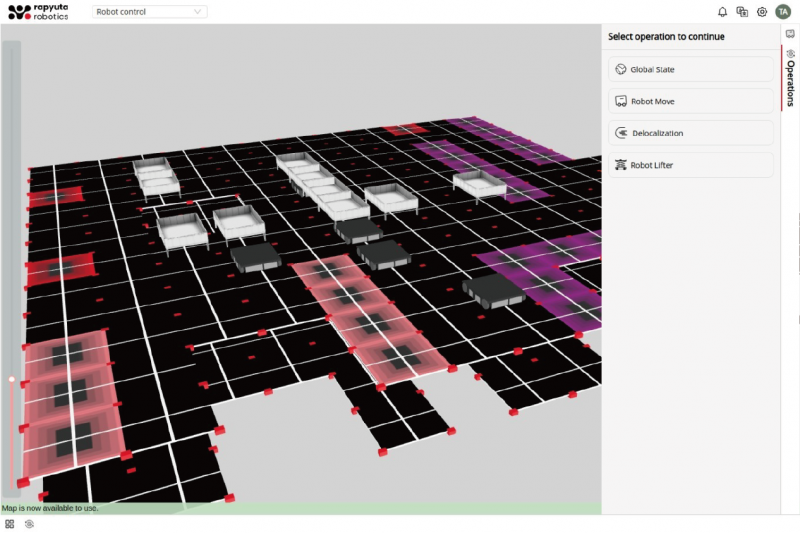Image resolution: width=800 pixels, height=533 pixels.
Task: Click the Rapyuta Robotics logo
Action: 39,12
